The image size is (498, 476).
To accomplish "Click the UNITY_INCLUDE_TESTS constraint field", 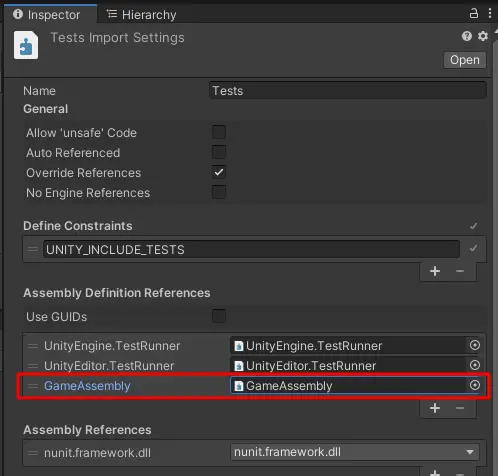I will tap(251, 249).
